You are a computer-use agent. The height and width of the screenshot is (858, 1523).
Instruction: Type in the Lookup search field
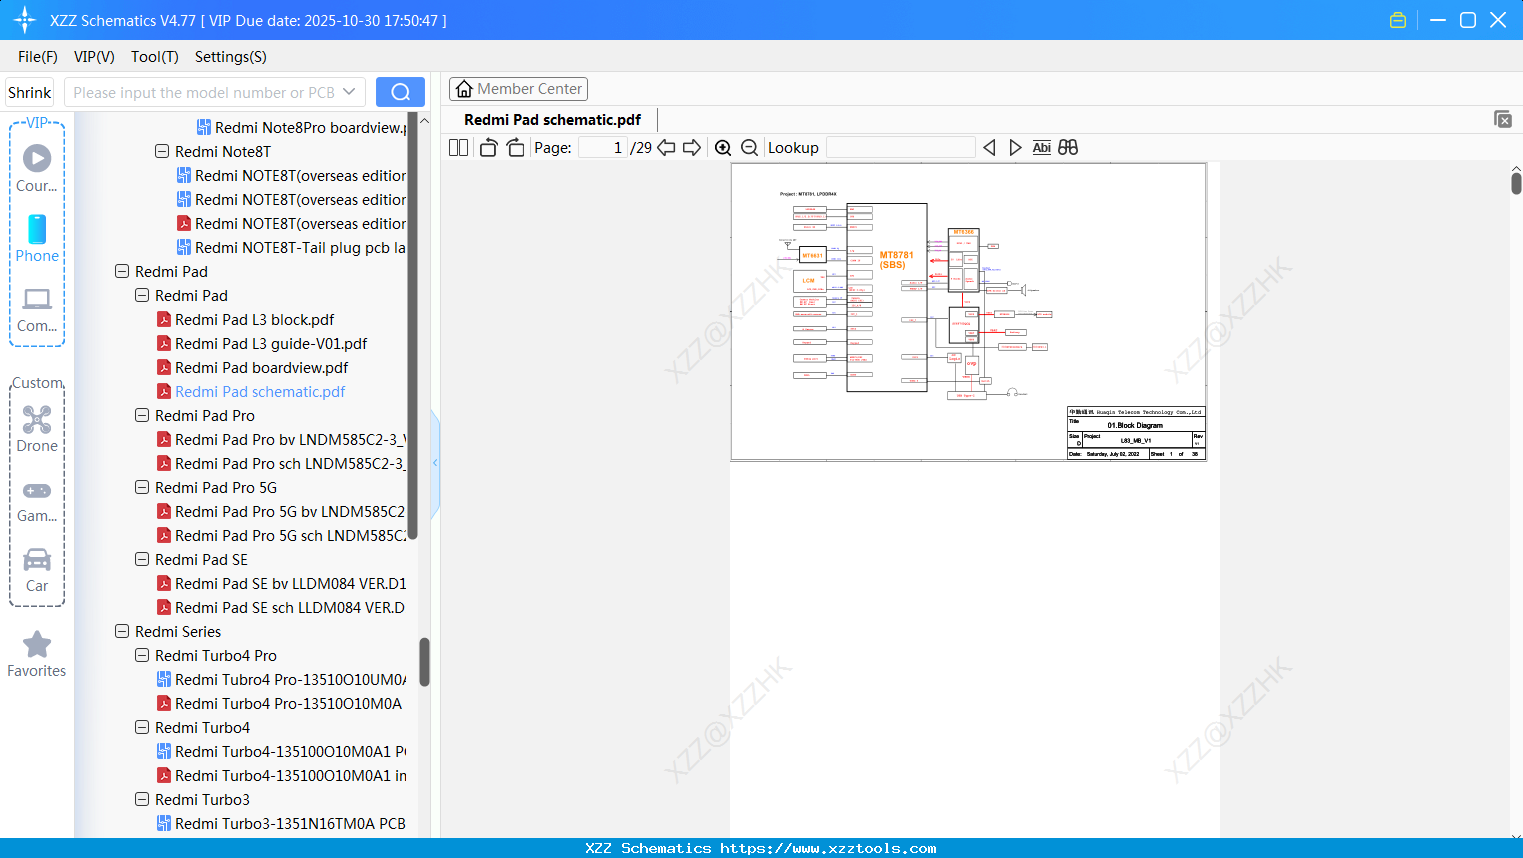tap(900, 147)
